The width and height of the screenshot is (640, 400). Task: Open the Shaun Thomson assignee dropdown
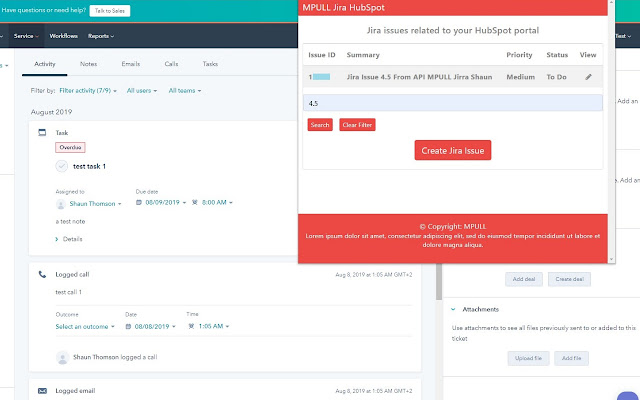[x=96, y=204]
